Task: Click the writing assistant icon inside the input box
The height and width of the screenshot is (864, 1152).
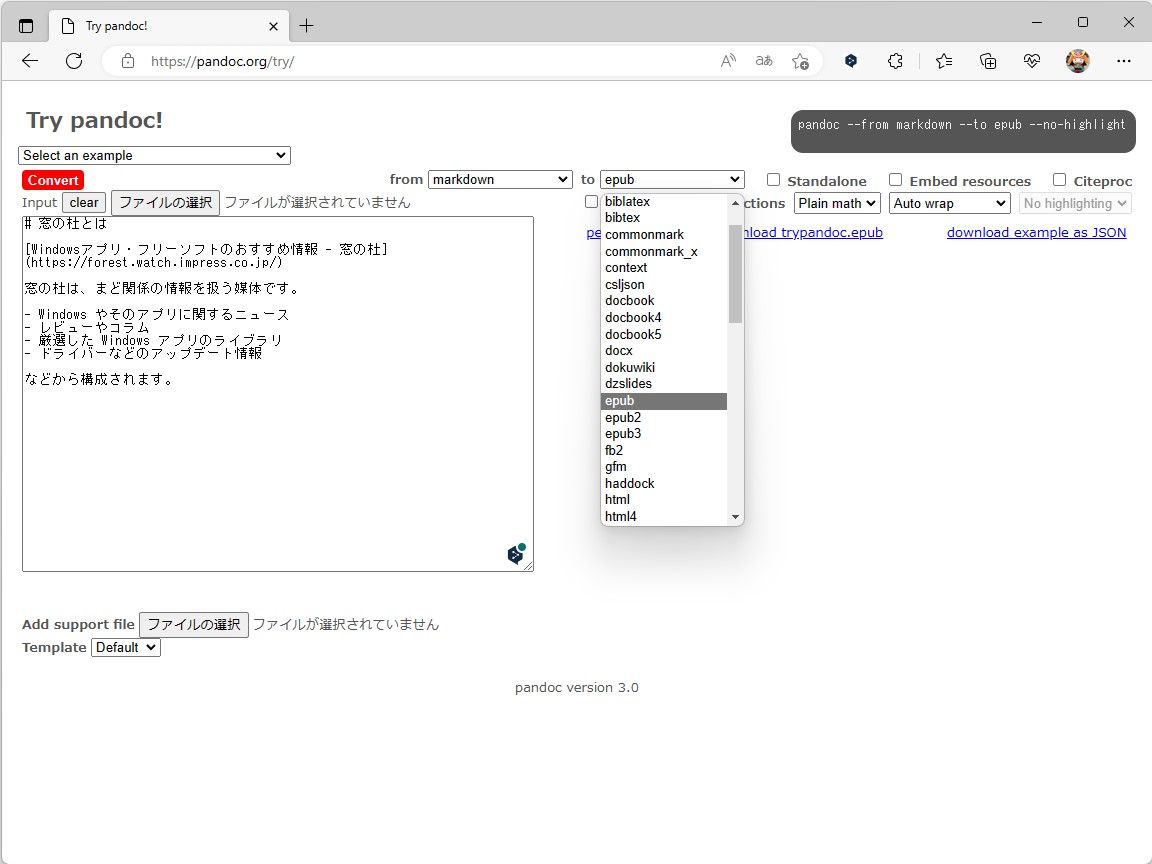Action: 516,553
